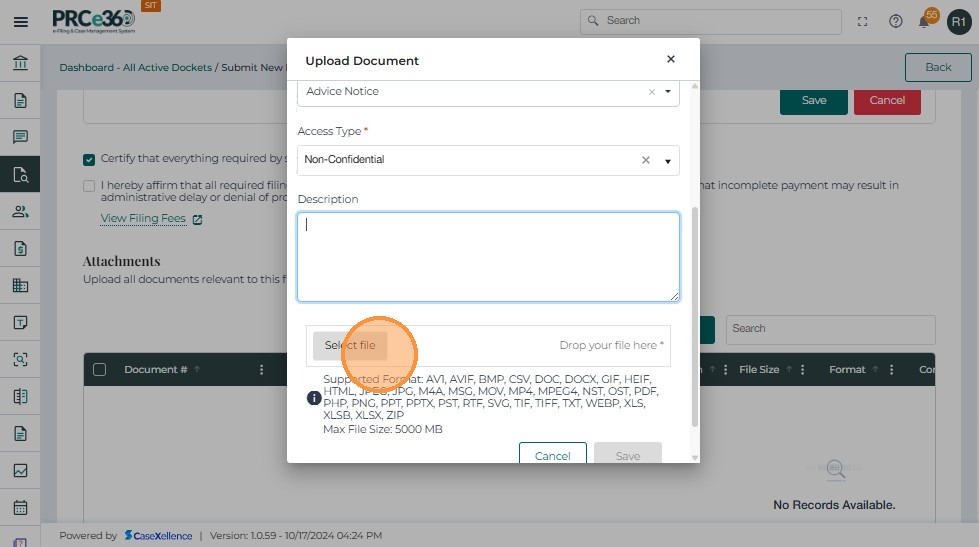Go to Dashboard - All Active Dockets breadcrumb
The width and height of the screenshot is (979, 547).
(135, 68)
